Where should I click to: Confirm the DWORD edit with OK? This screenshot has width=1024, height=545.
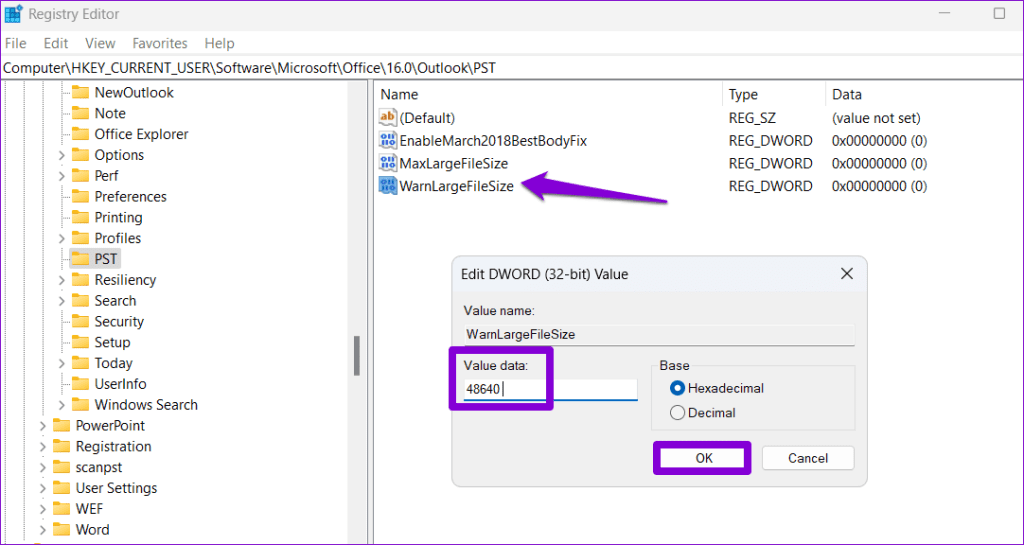pyautogui.click(x=703, y=458)
